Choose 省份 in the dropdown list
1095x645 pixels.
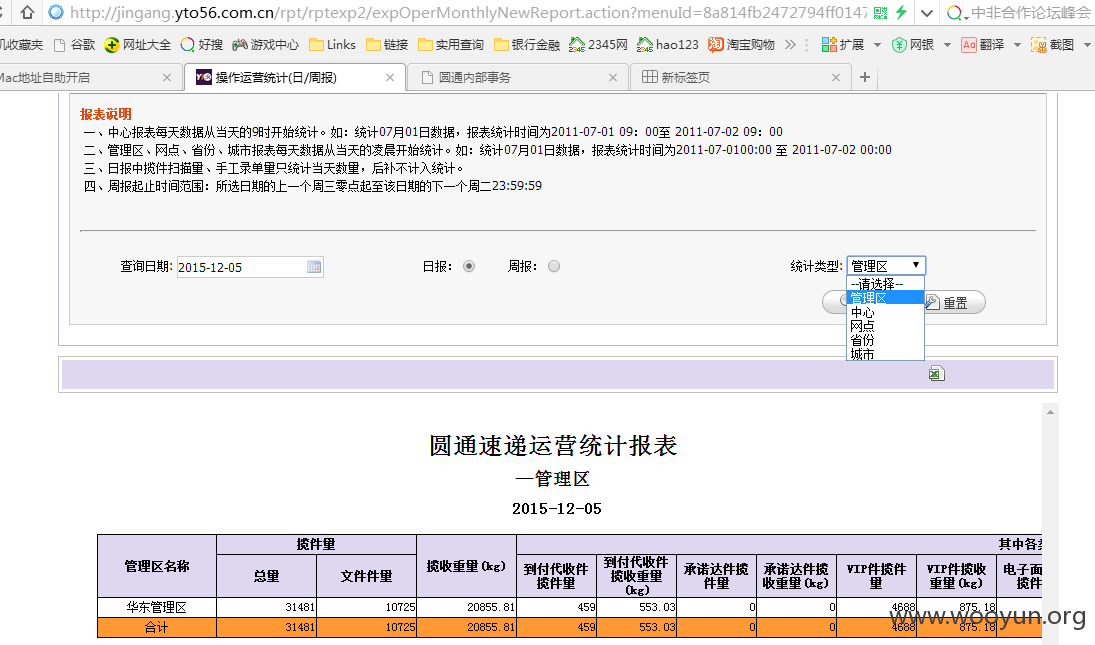click(885, 340)
